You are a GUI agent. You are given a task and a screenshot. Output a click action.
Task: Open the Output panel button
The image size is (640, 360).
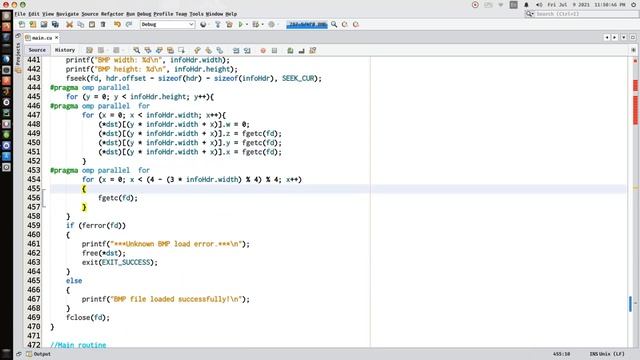pos(39,354)
